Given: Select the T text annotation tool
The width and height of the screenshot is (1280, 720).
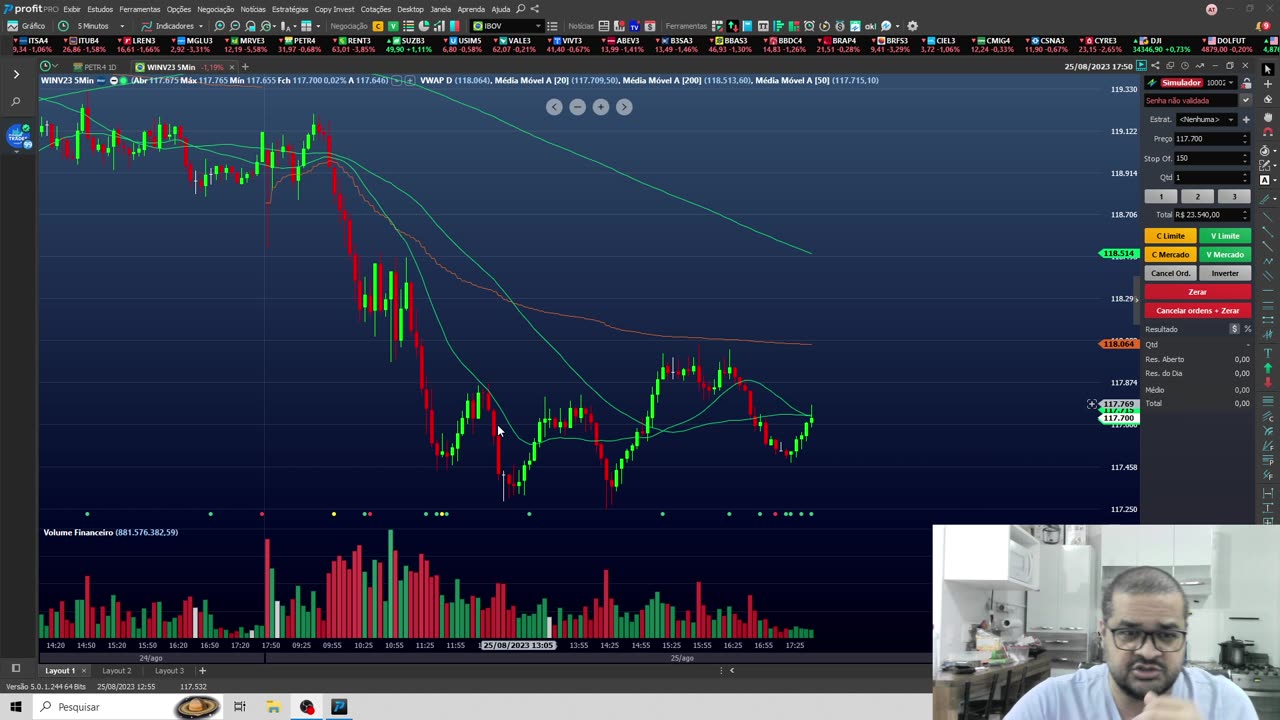Looking at the screenshot, I should [x=1268, y=352].
